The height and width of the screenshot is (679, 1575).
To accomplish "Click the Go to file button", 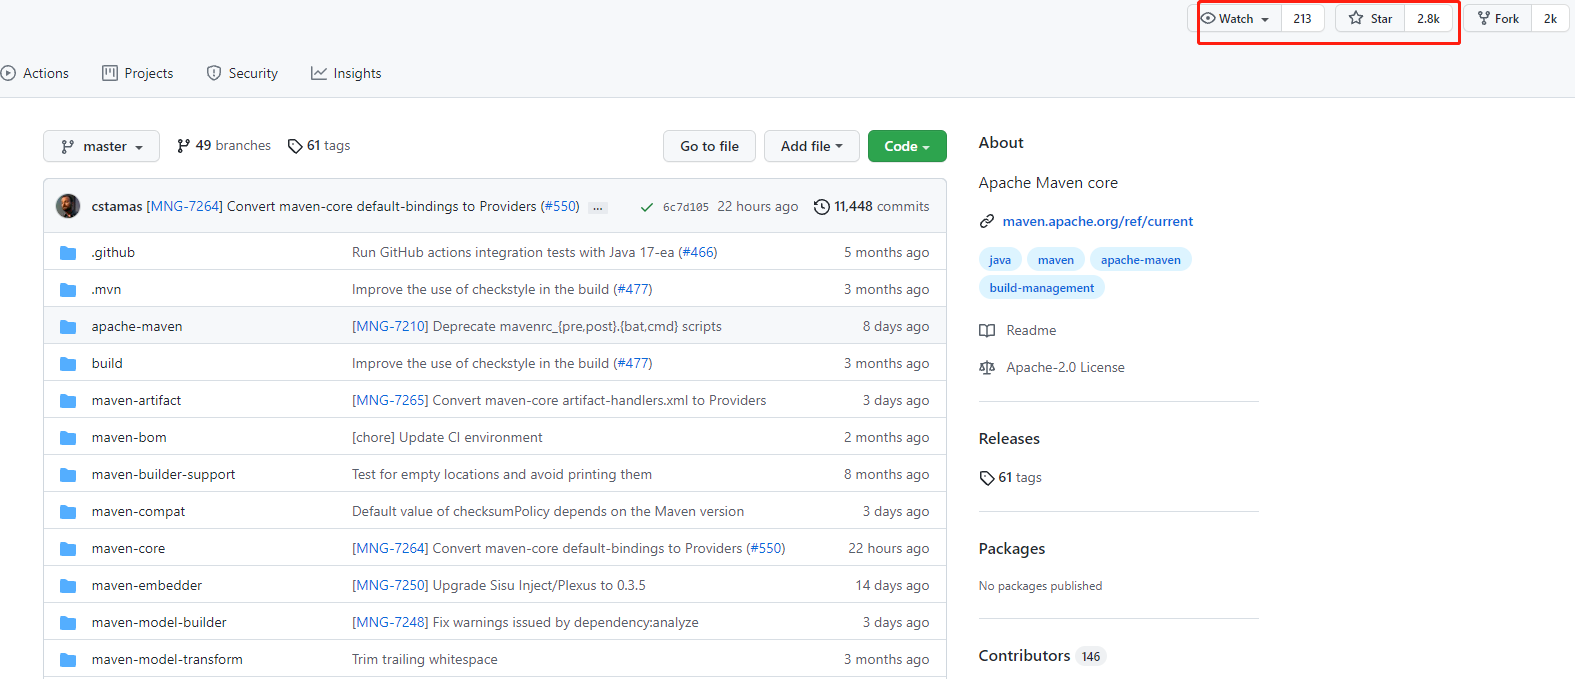I will click(709, 146).
